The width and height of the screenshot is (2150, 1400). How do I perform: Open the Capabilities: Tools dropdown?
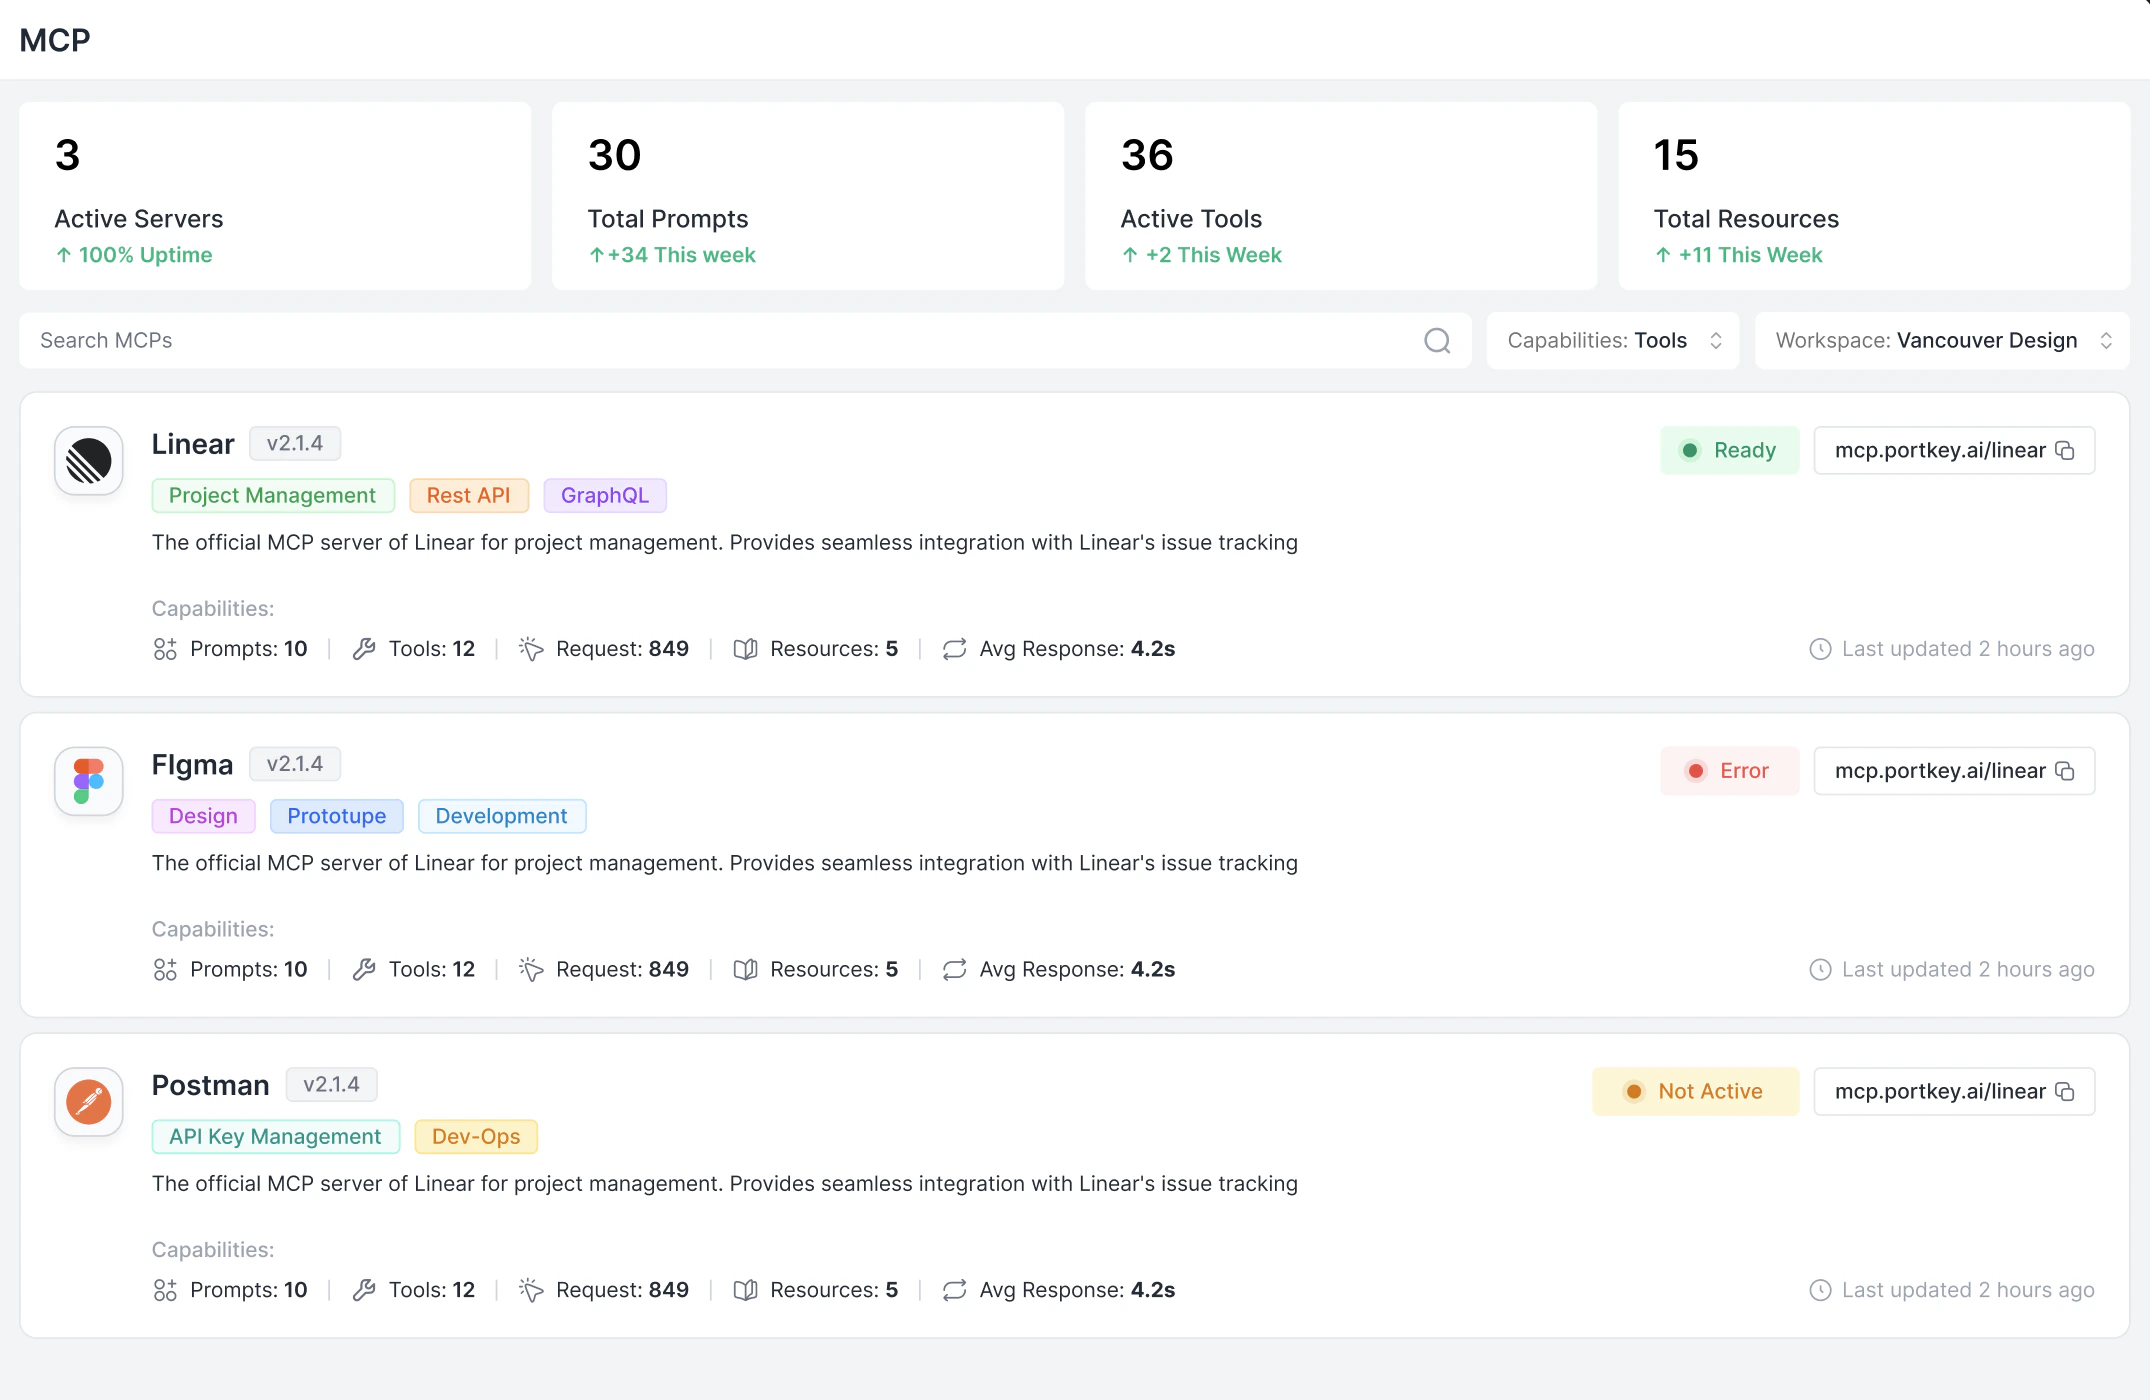coord(1612,341)
